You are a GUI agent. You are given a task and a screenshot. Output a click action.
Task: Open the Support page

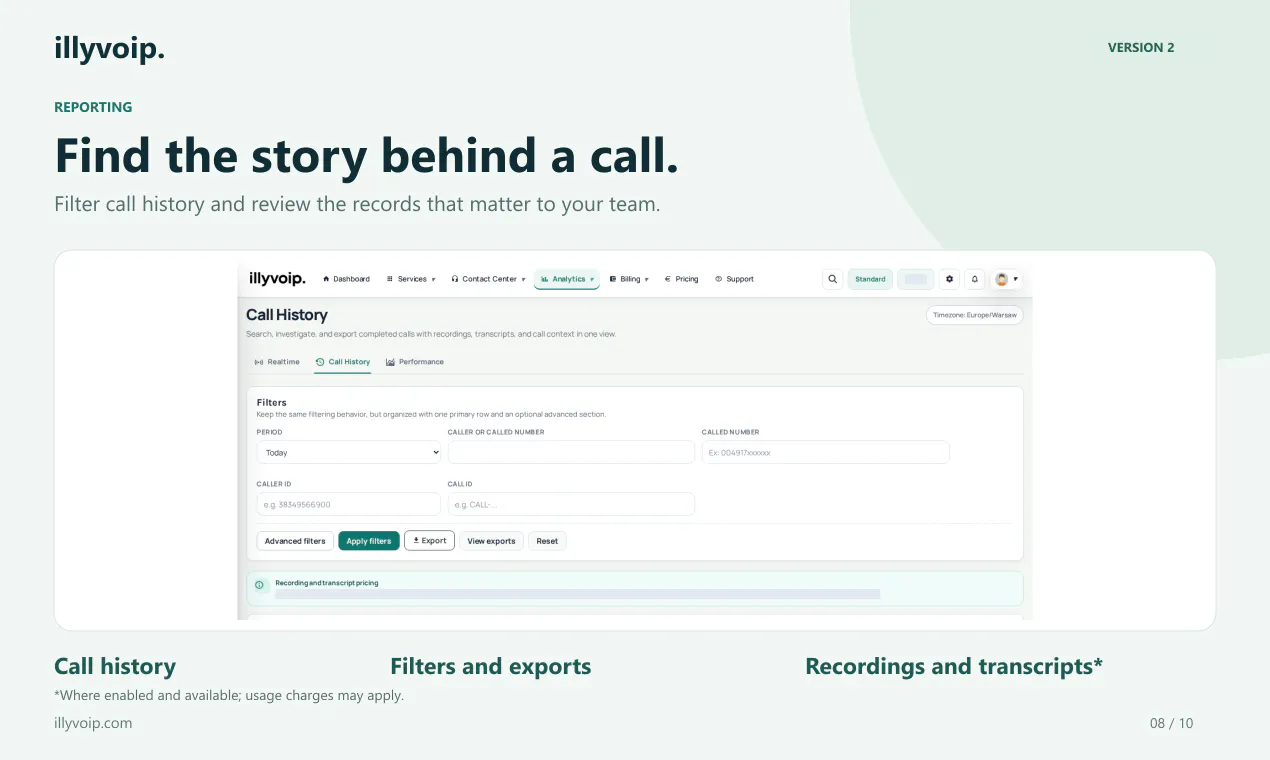point(734,279)
